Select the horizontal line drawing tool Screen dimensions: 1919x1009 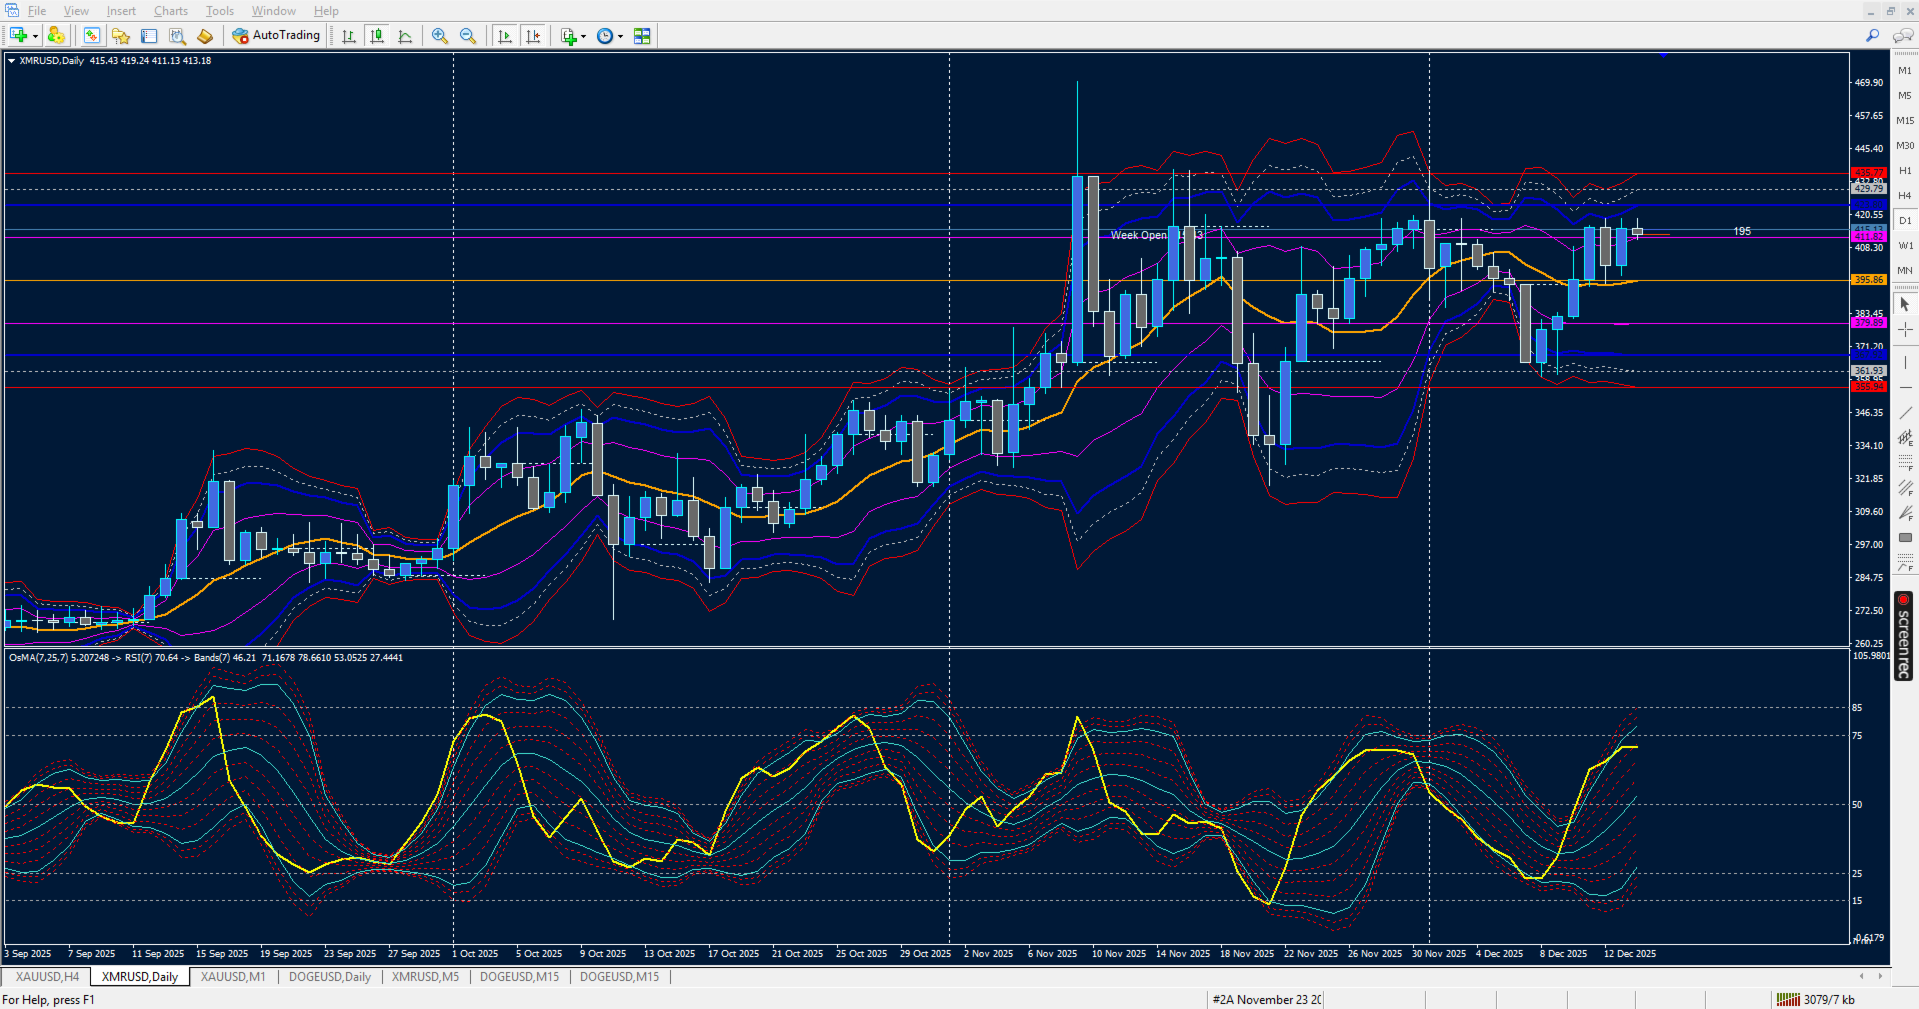tap(1905, 387)
